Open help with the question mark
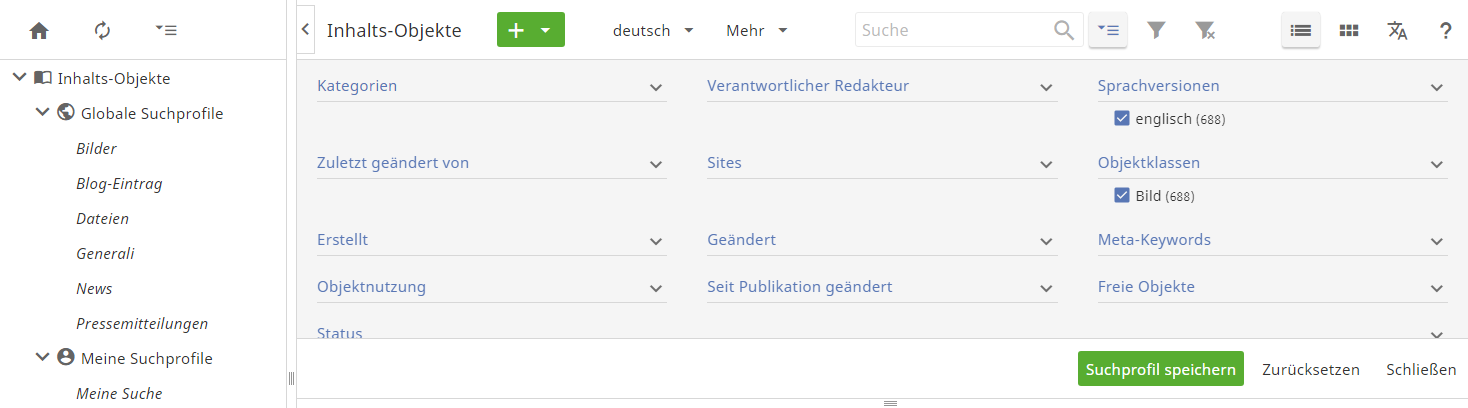This screenshot has width=1468, height=408. pos(1445,30)
